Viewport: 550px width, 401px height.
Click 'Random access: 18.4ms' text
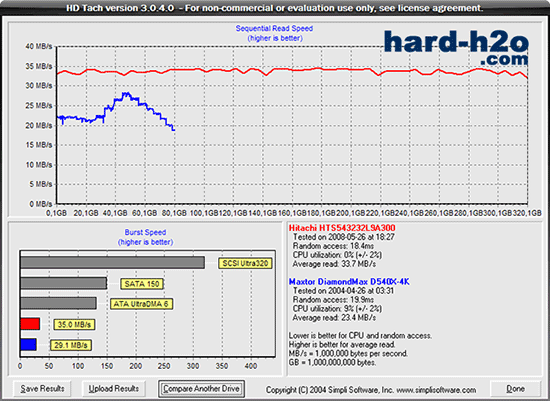click(x=333, y=246)
